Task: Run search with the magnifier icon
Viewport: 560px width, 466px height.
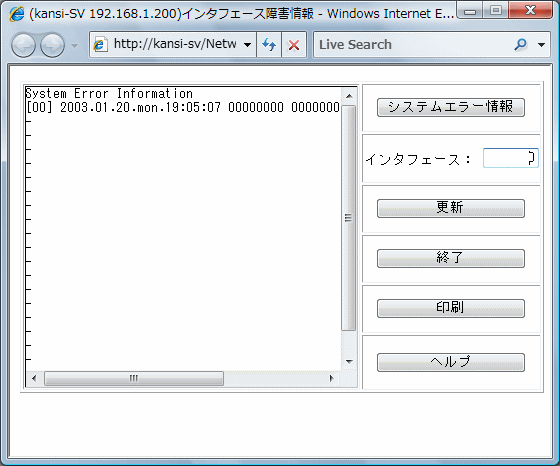Action: tap(521, 45)
